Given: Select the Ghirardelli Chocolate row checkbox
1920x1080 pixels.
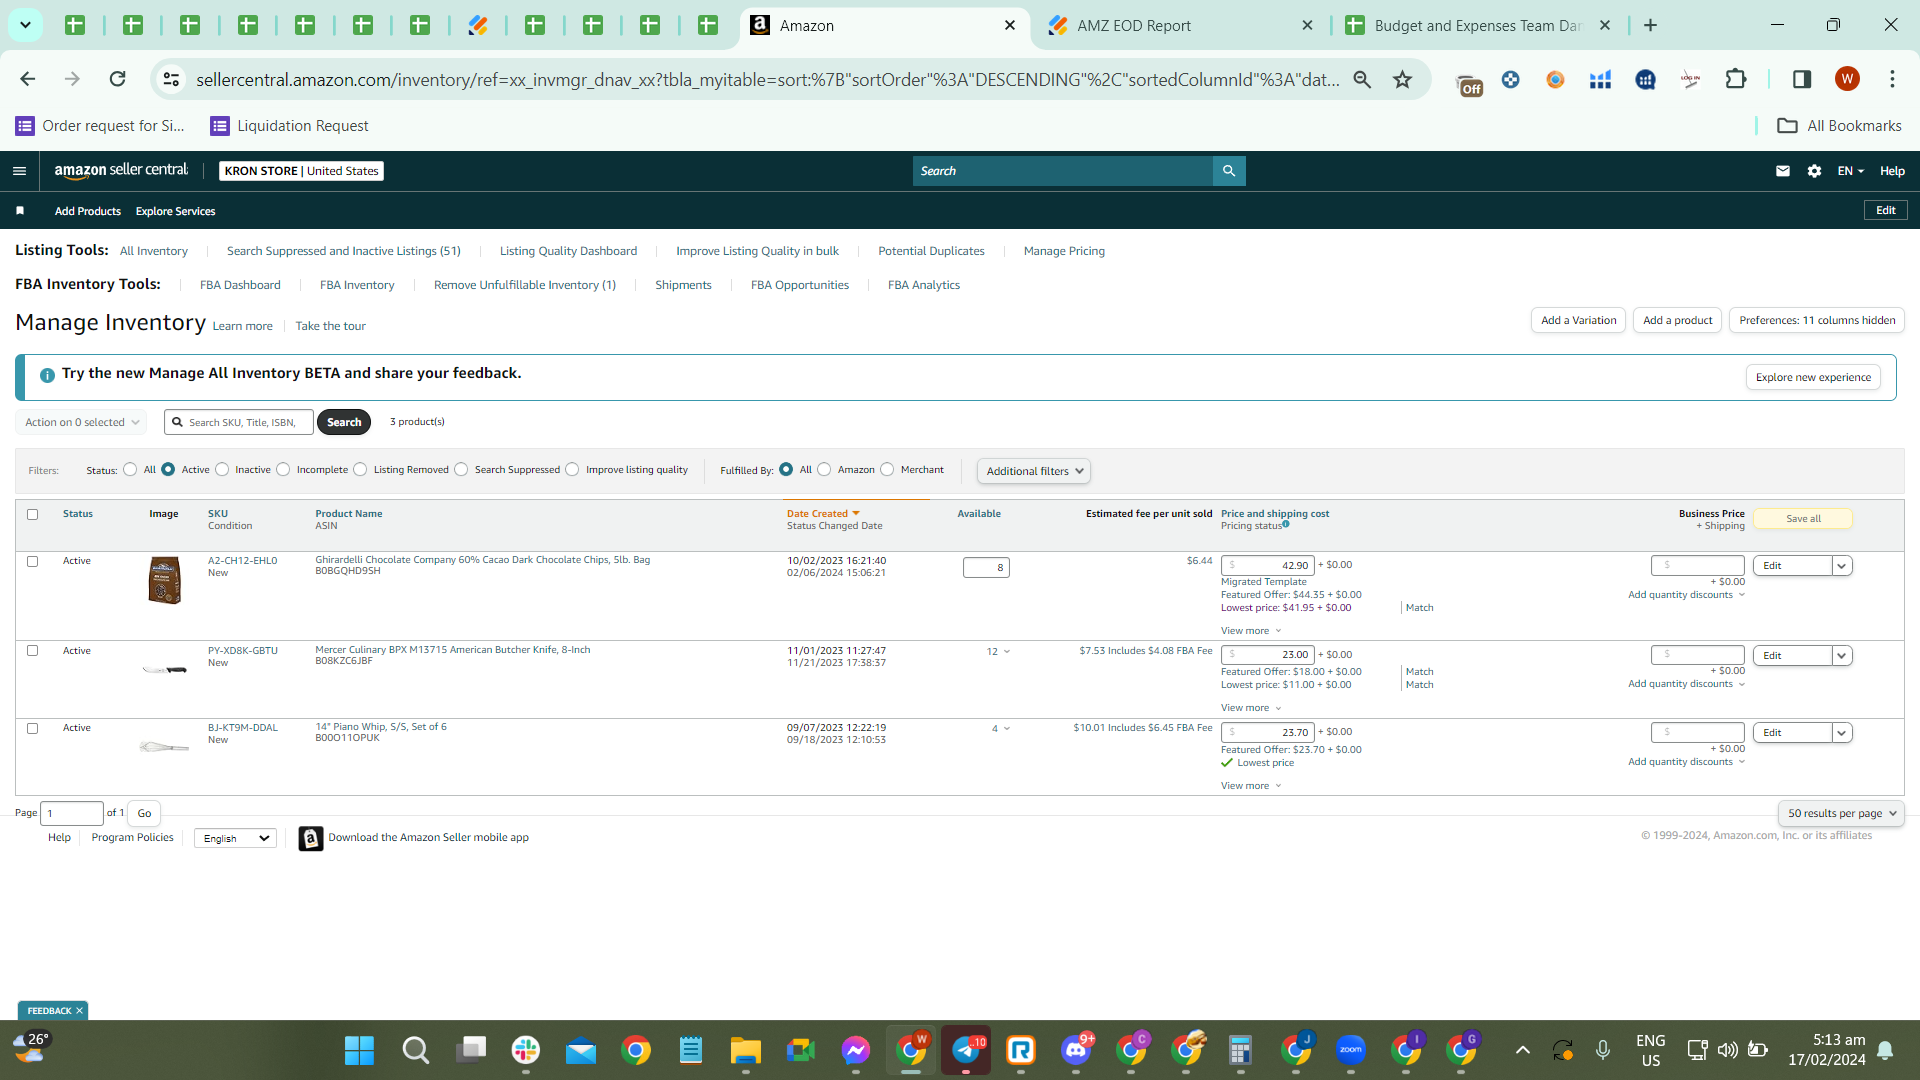Looking at the screenshot, I should coord(32,562).
